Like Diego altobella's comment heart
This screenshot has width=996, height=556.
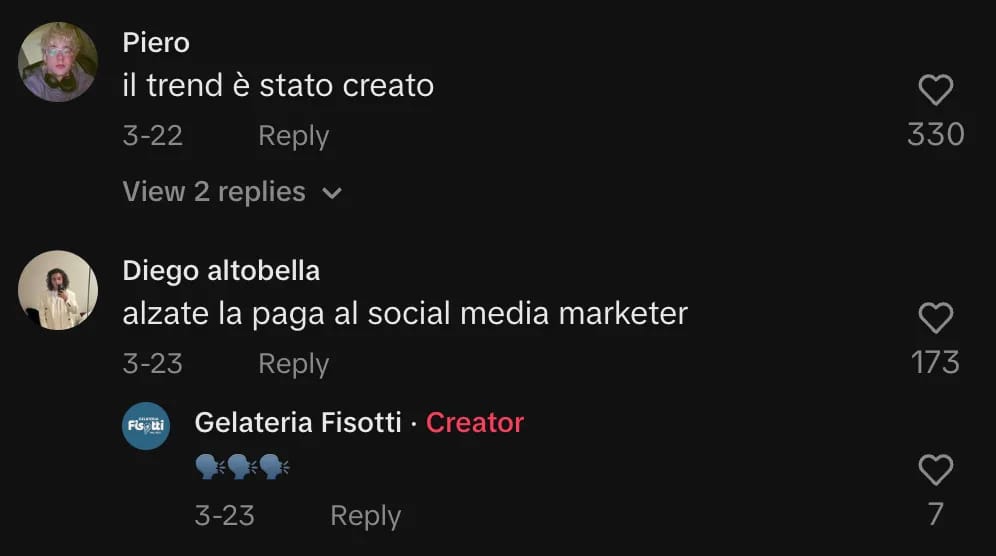(x=936, y=318)
